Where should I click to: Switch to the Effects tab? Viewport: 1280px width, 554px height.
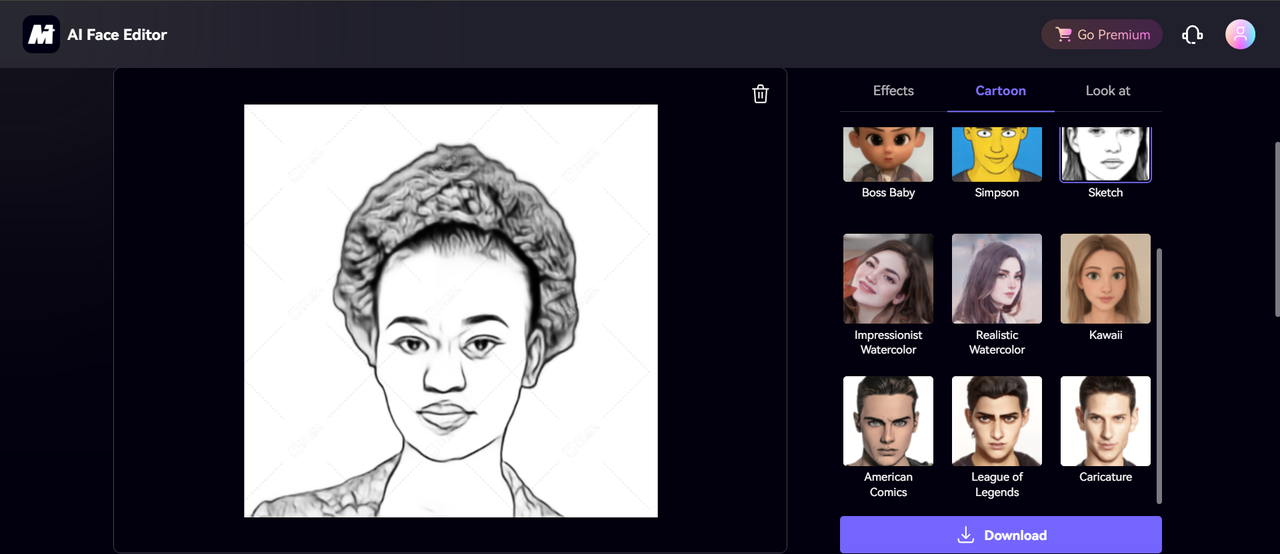[893, 91]
